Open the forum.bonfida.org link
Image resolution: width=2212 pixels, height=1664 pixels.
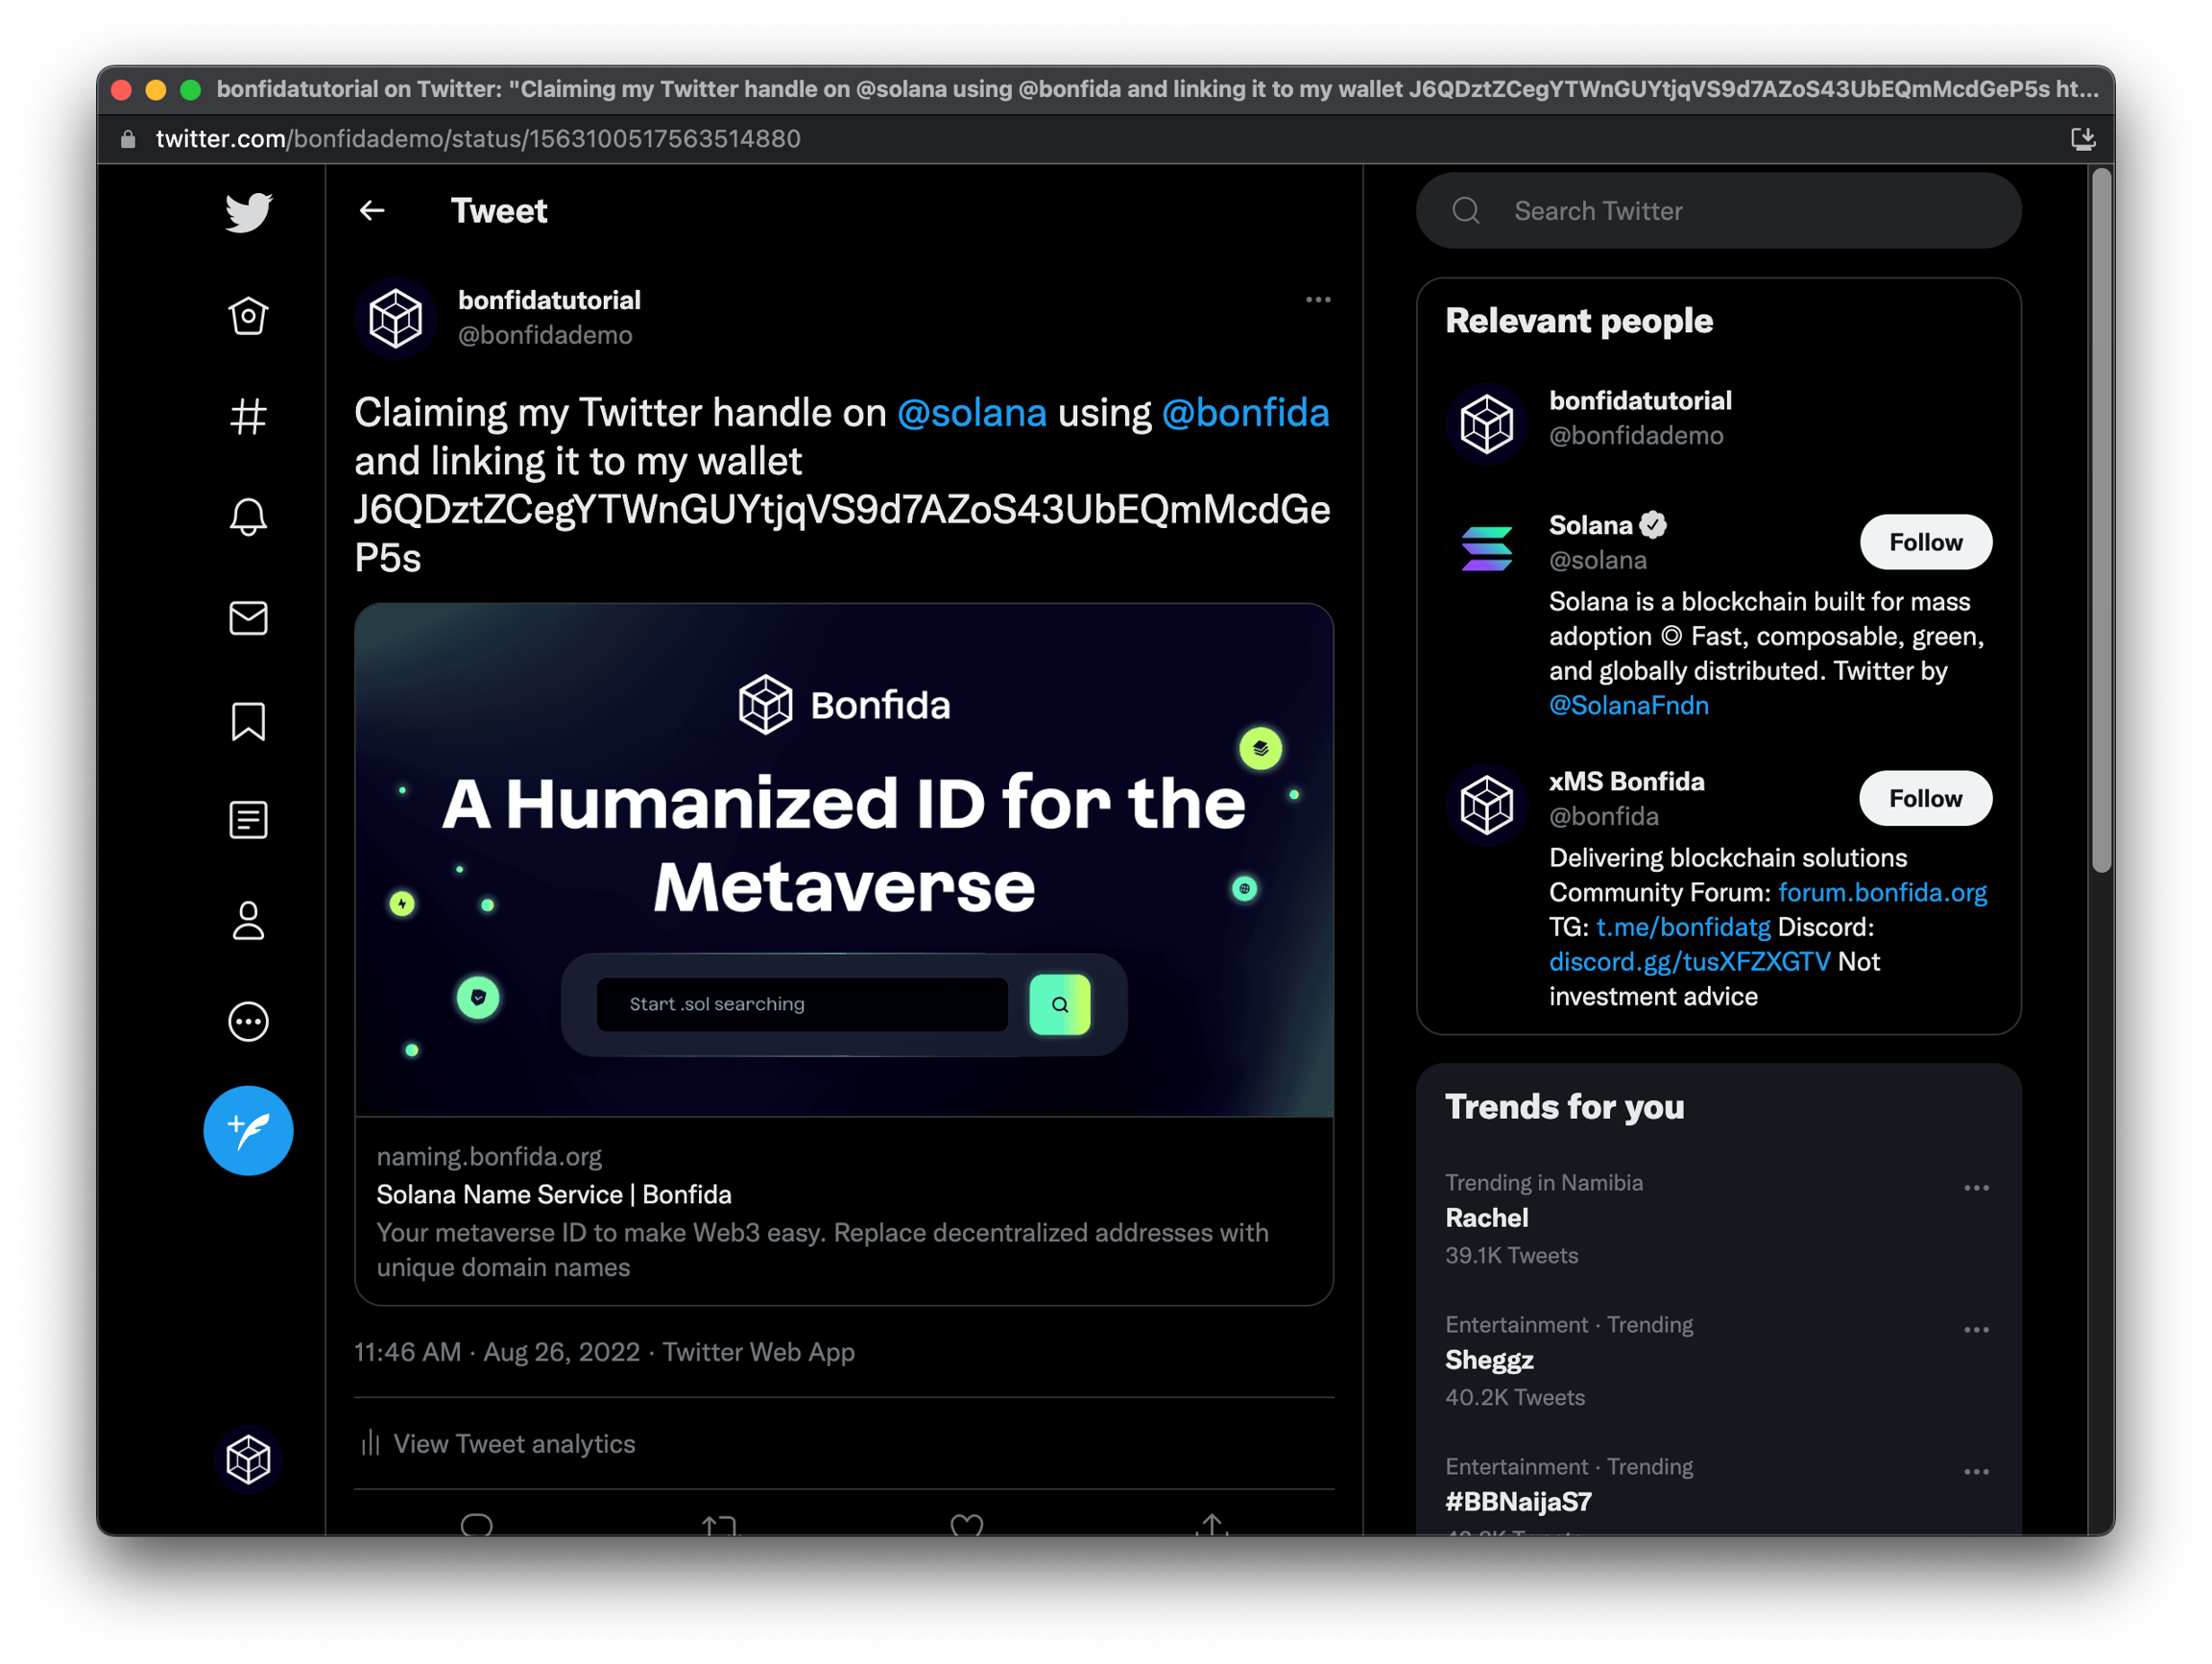click(x=1881, y=892)
